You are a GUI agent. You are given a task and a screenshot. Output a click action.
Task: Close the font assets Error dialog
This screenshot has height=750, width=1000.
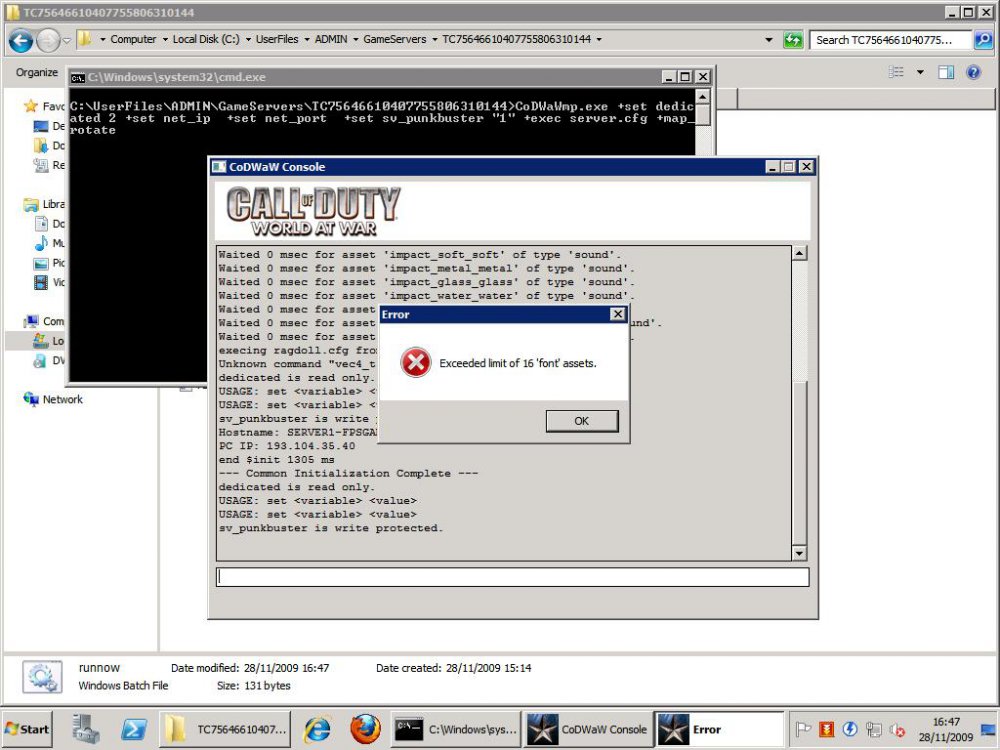click(617, 314)
